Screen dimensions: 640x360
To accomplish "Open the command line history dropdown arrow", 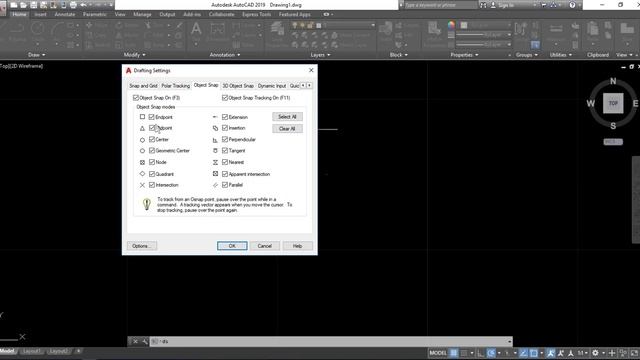I will pos(509,342).
